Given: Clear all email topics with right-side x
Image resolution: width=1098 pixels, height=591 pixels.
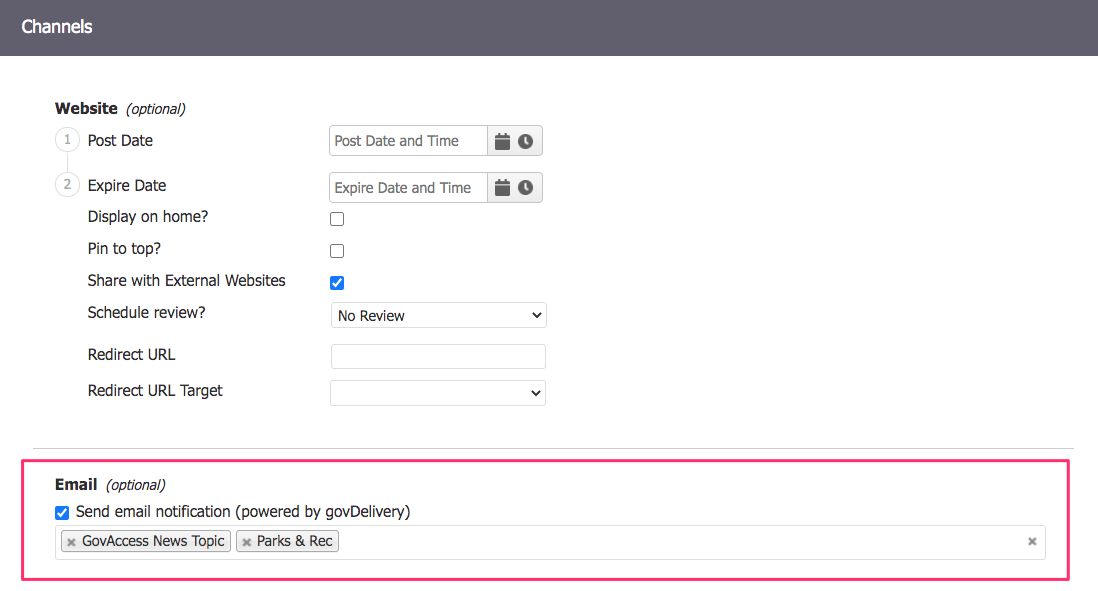Looking at the screenshot, I should pos(1032,541).
